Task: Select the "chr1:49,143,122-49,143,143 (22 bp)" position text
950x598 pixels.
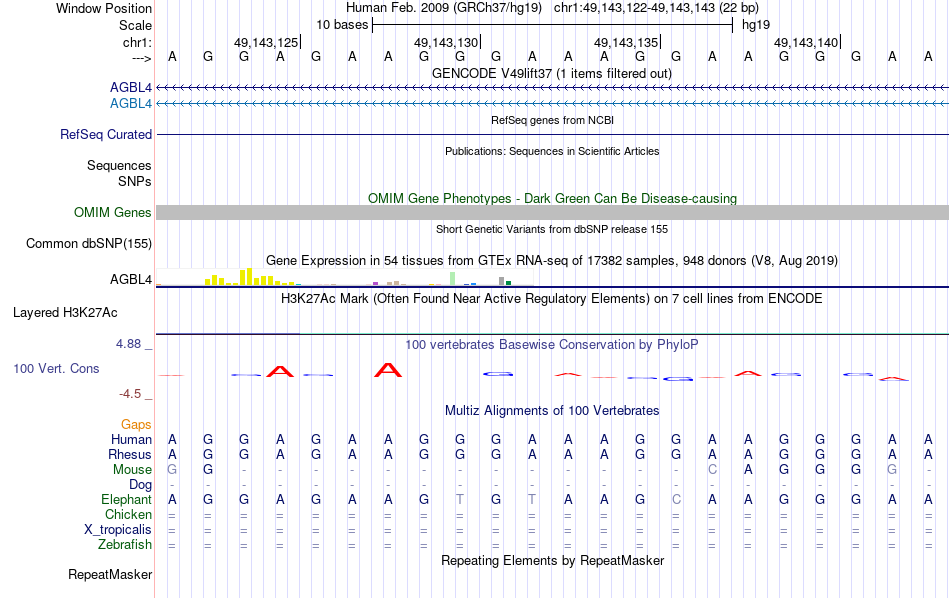Action: [656, 8]
